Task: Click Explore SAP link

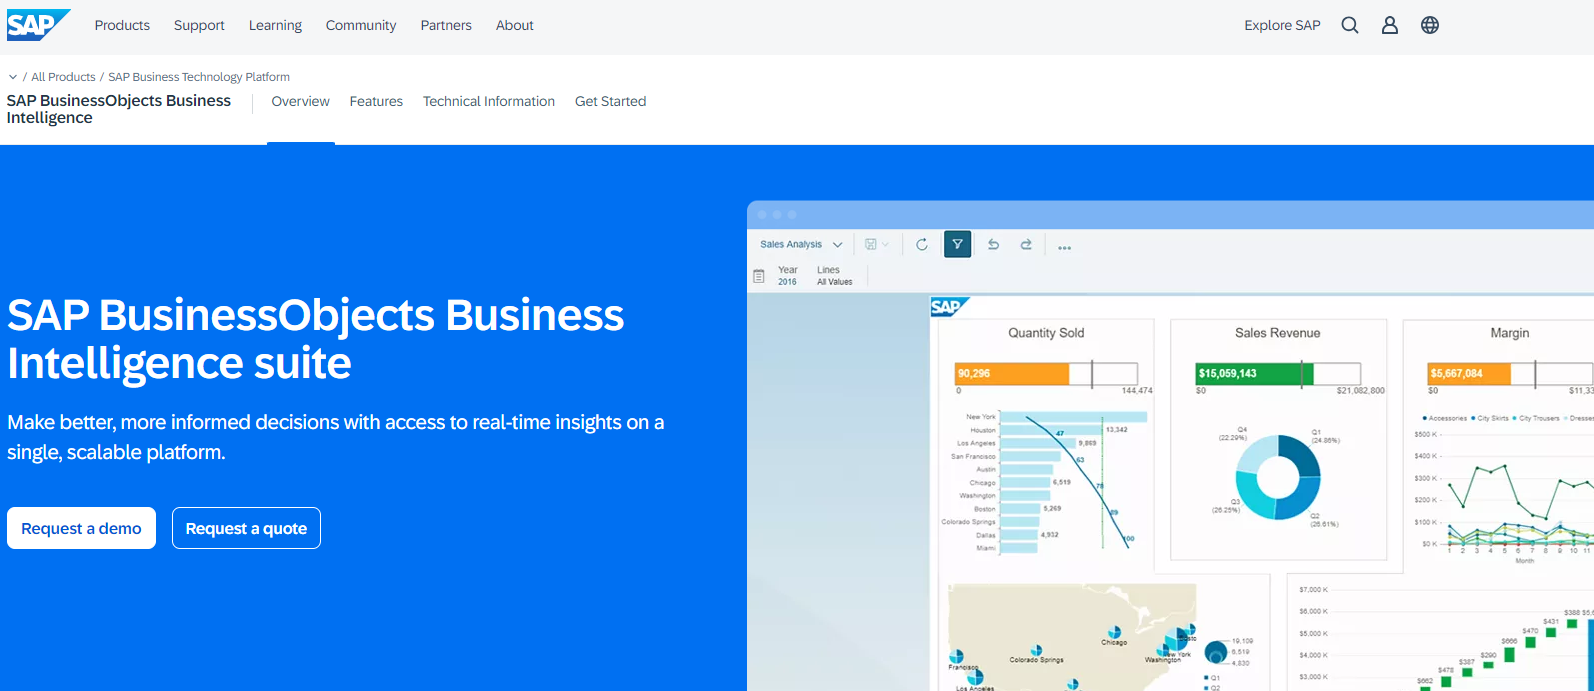Action: point(1282,25)
